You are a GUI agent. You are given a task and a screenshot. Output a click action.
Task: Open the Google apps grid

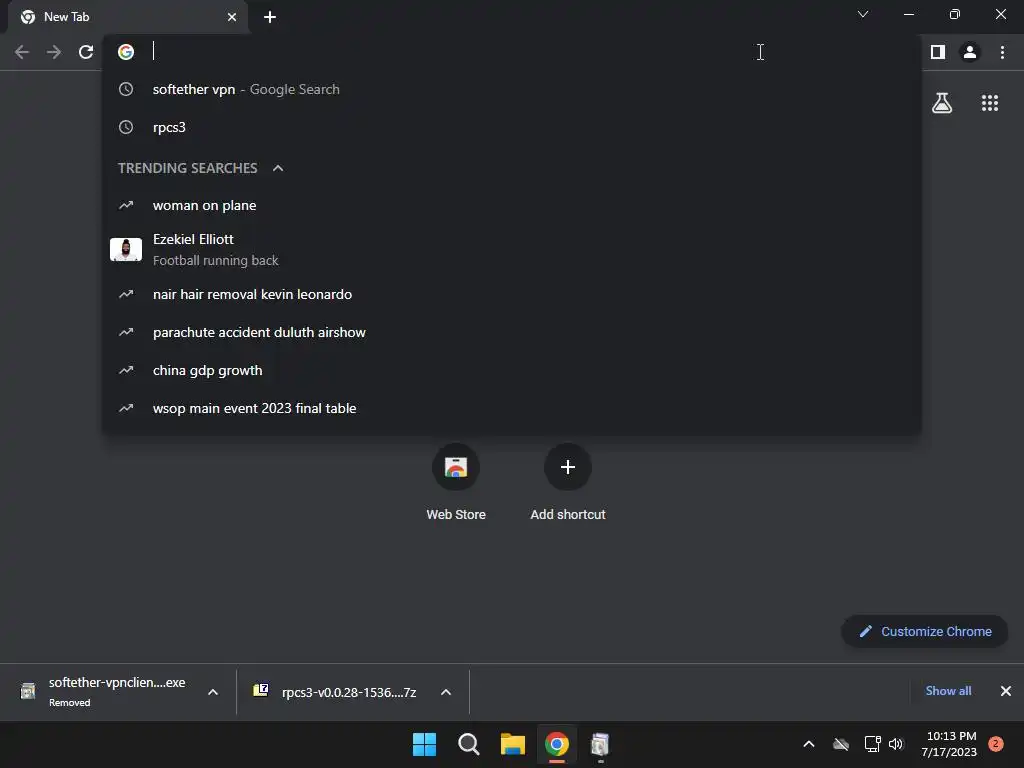pyautogui.click(x=990, y=103)
